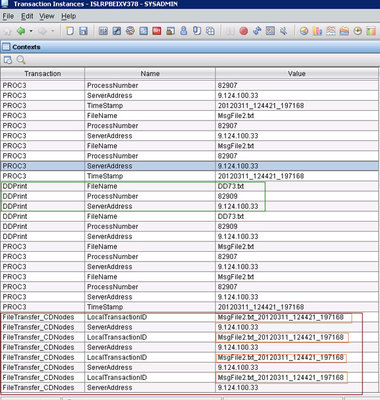Select the highlighted PROC3 ServerAddress row
Viewport: 380px width, 400px height.
click(190, 166)
